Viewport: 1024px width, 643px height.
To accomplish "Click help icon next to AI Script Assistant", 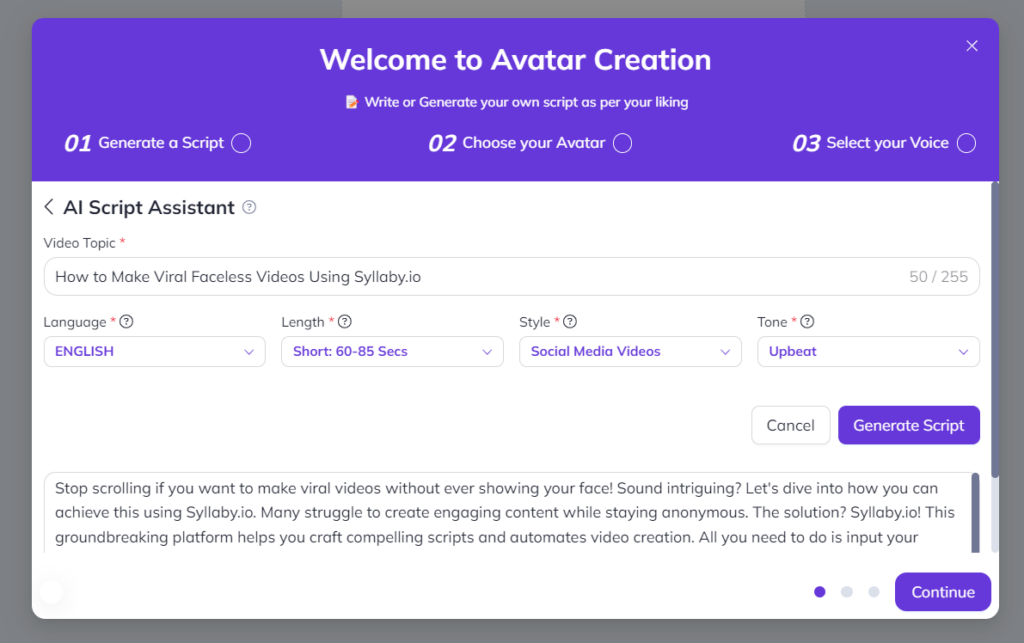I will coord(249,207).
